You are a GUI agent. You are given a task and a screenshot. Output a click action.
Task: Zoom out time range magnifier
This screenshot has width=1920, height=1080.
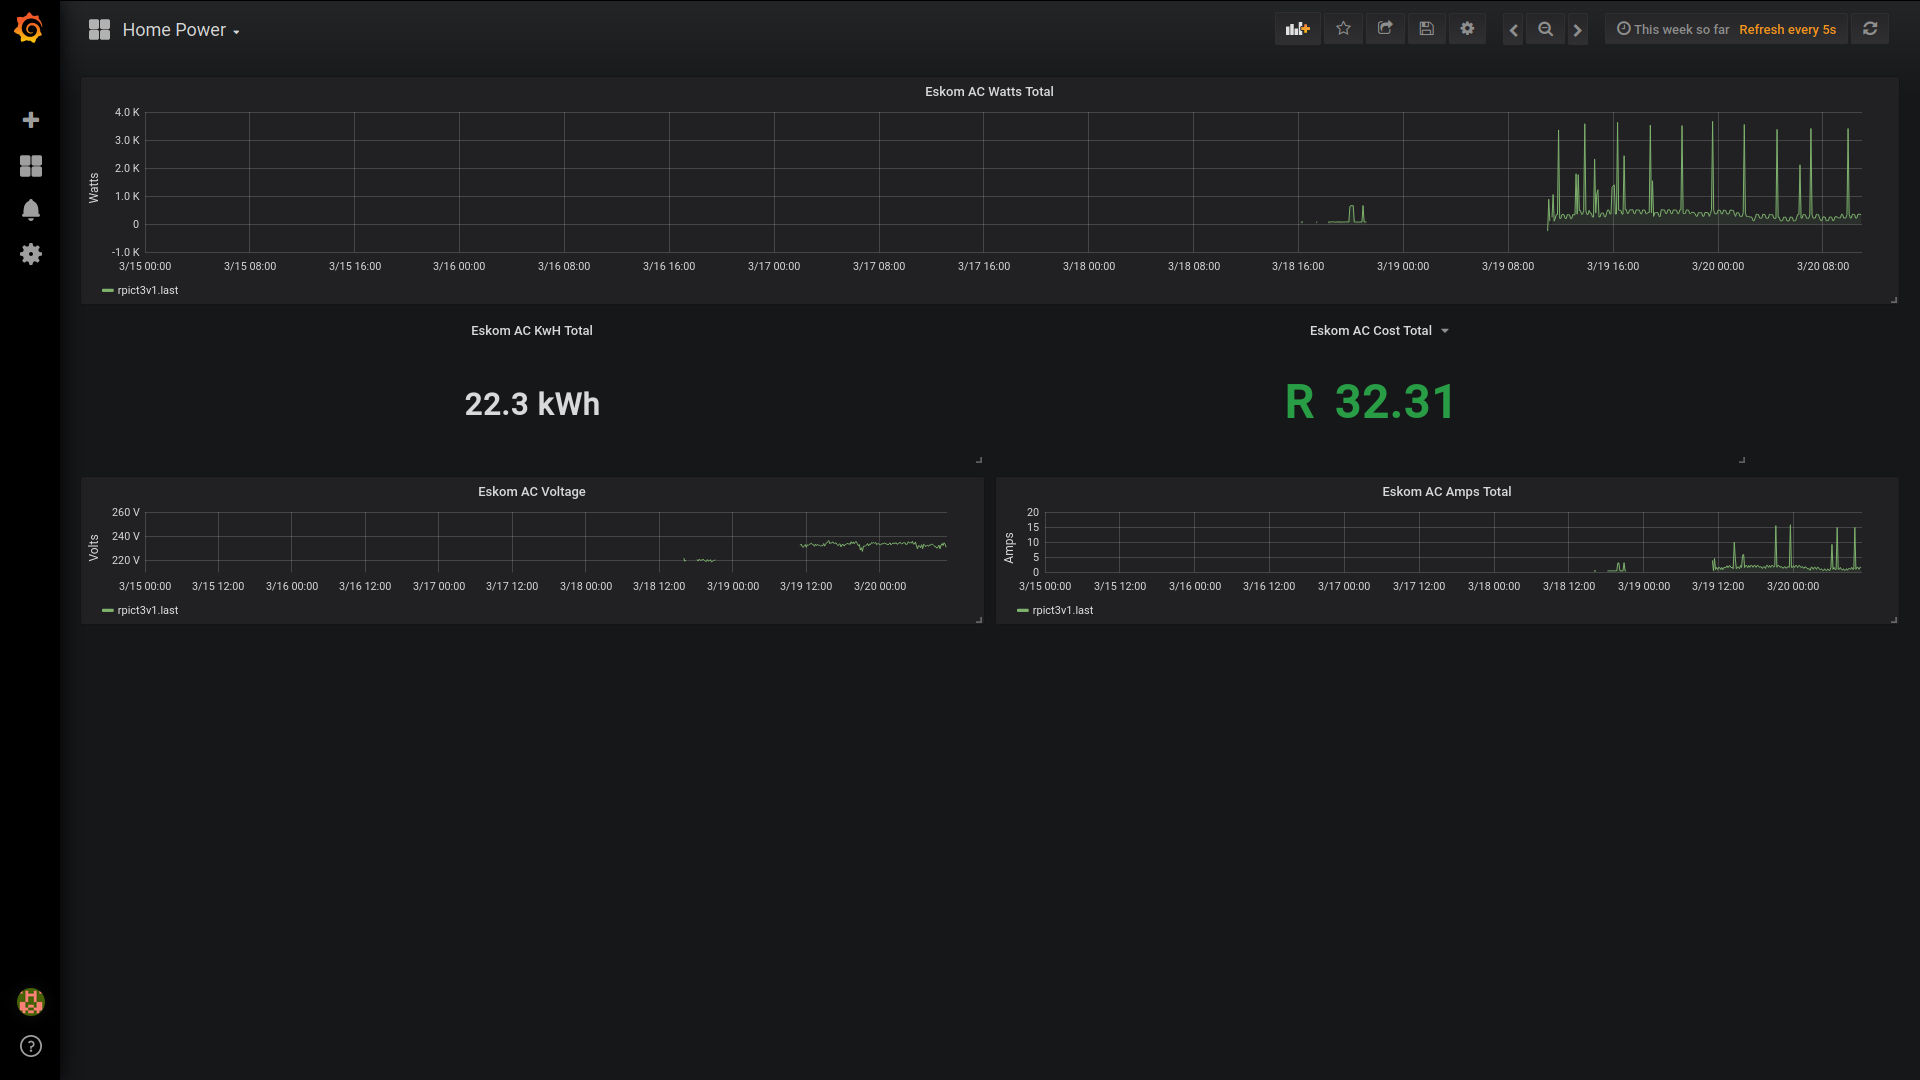tap(1545, 29)
